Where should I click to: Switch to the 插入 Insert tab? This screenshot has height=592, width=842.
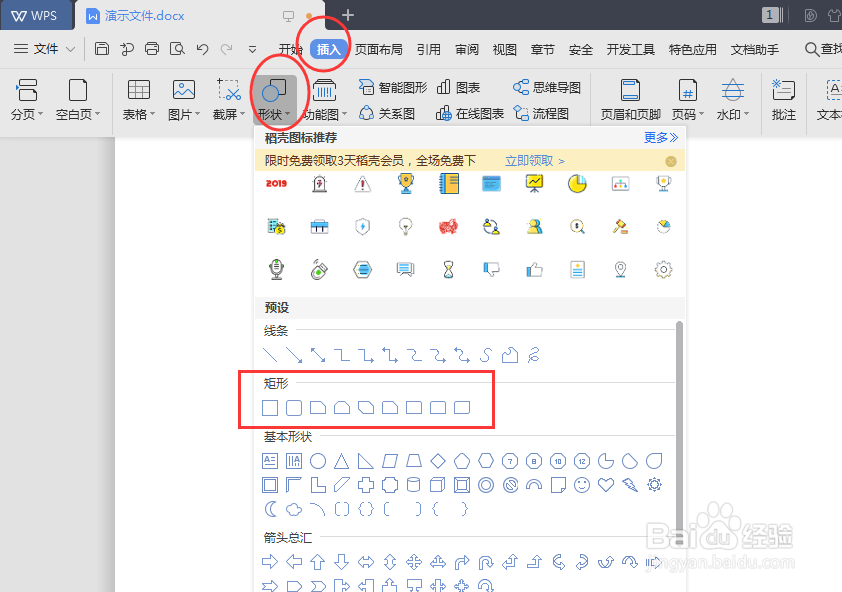(328, 49)
